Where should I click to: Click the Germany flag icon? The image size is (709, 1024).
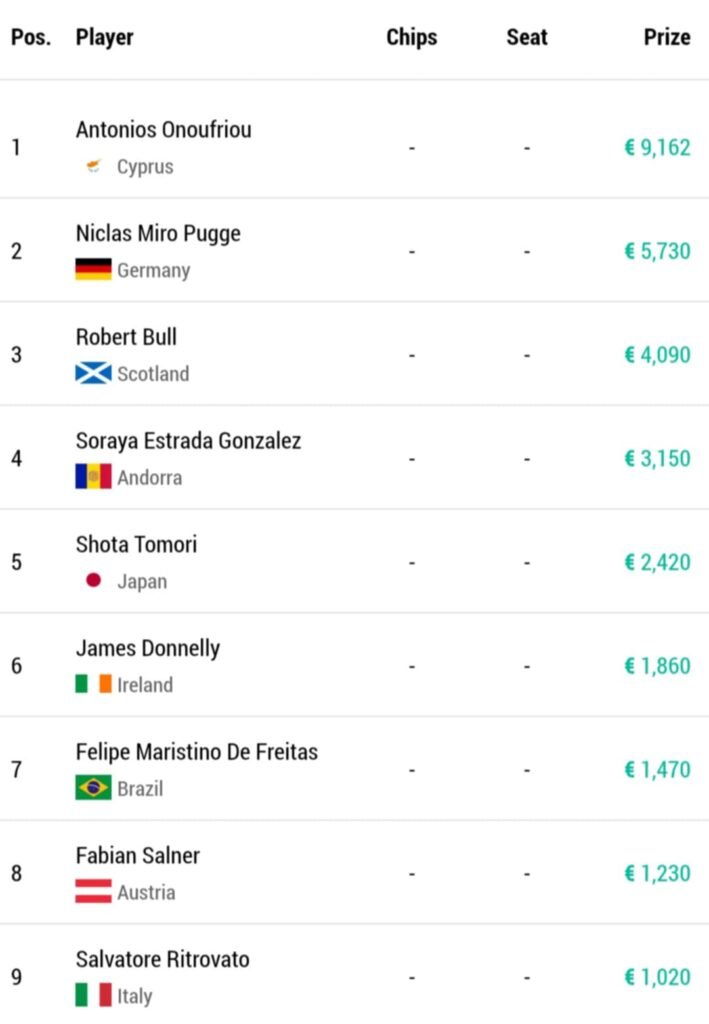(93, 270)
